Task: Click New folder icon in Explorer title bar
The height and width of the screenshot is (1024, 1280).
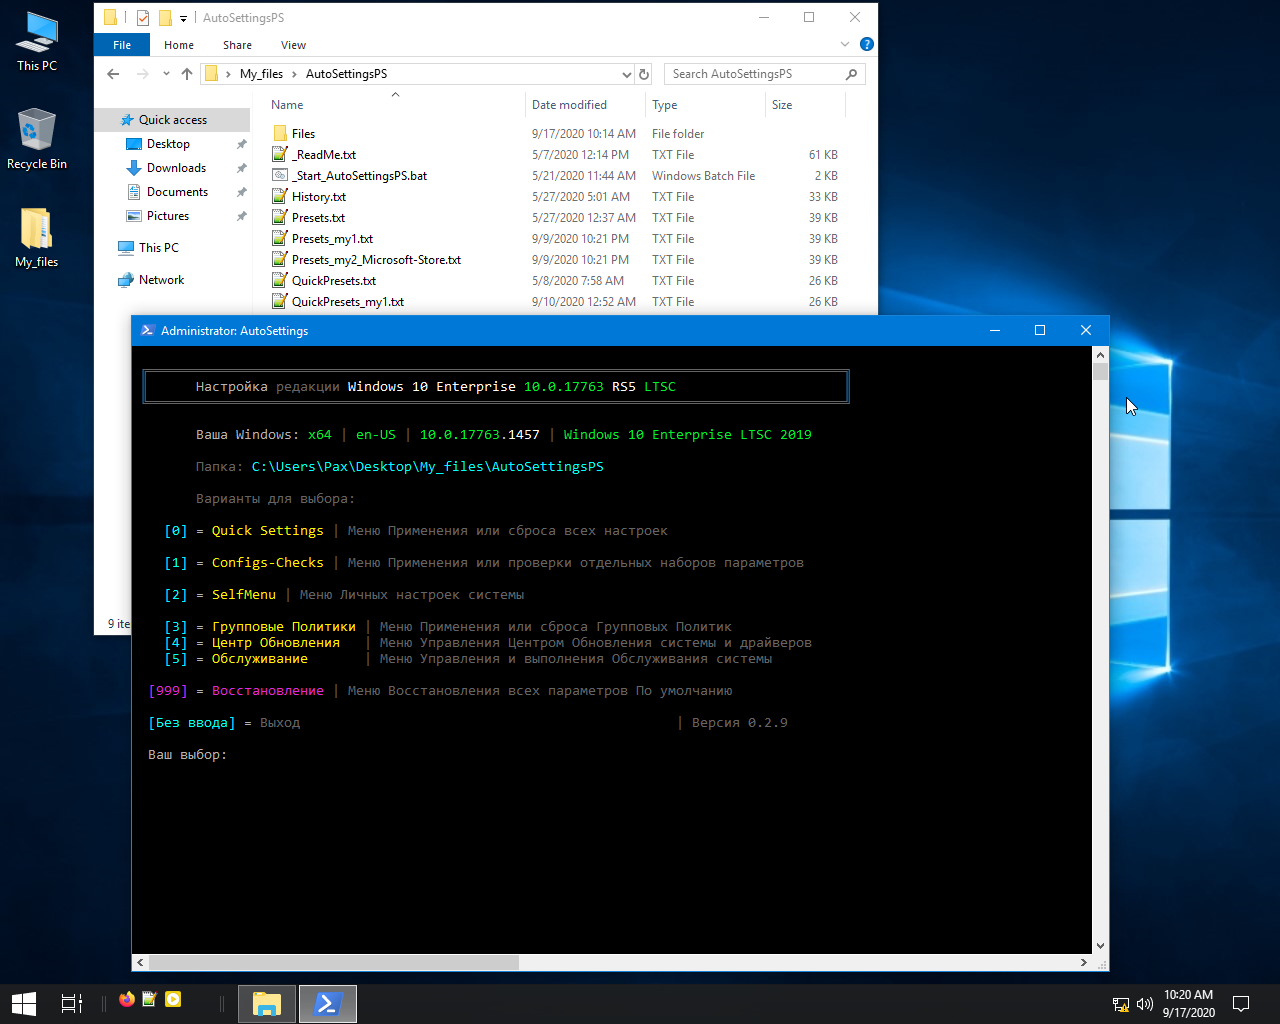Action: pyautogui.click(x=165, y=17)
